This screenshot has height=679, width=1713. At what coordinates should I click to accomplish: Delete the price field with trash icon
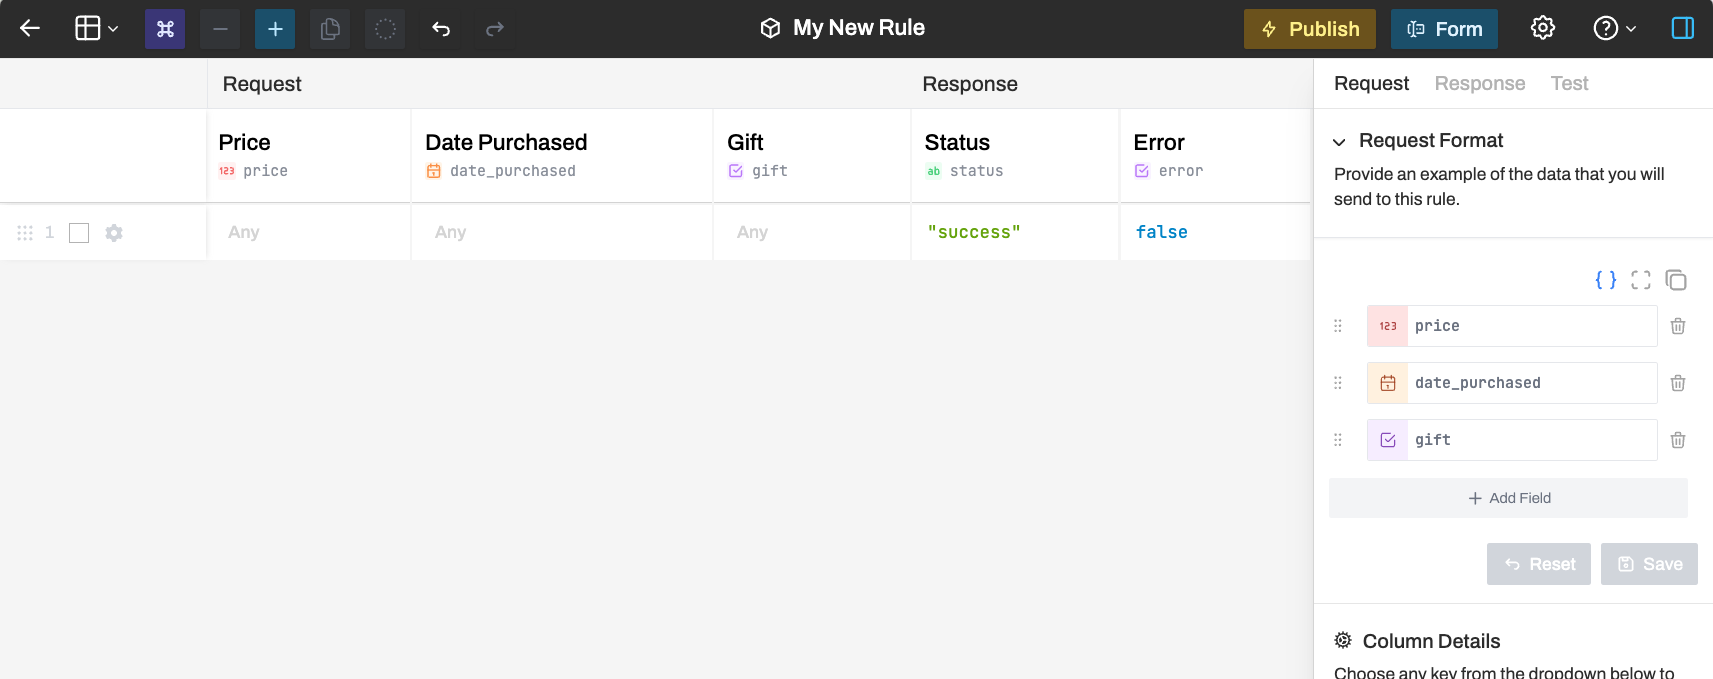(x=1678, y=326)
